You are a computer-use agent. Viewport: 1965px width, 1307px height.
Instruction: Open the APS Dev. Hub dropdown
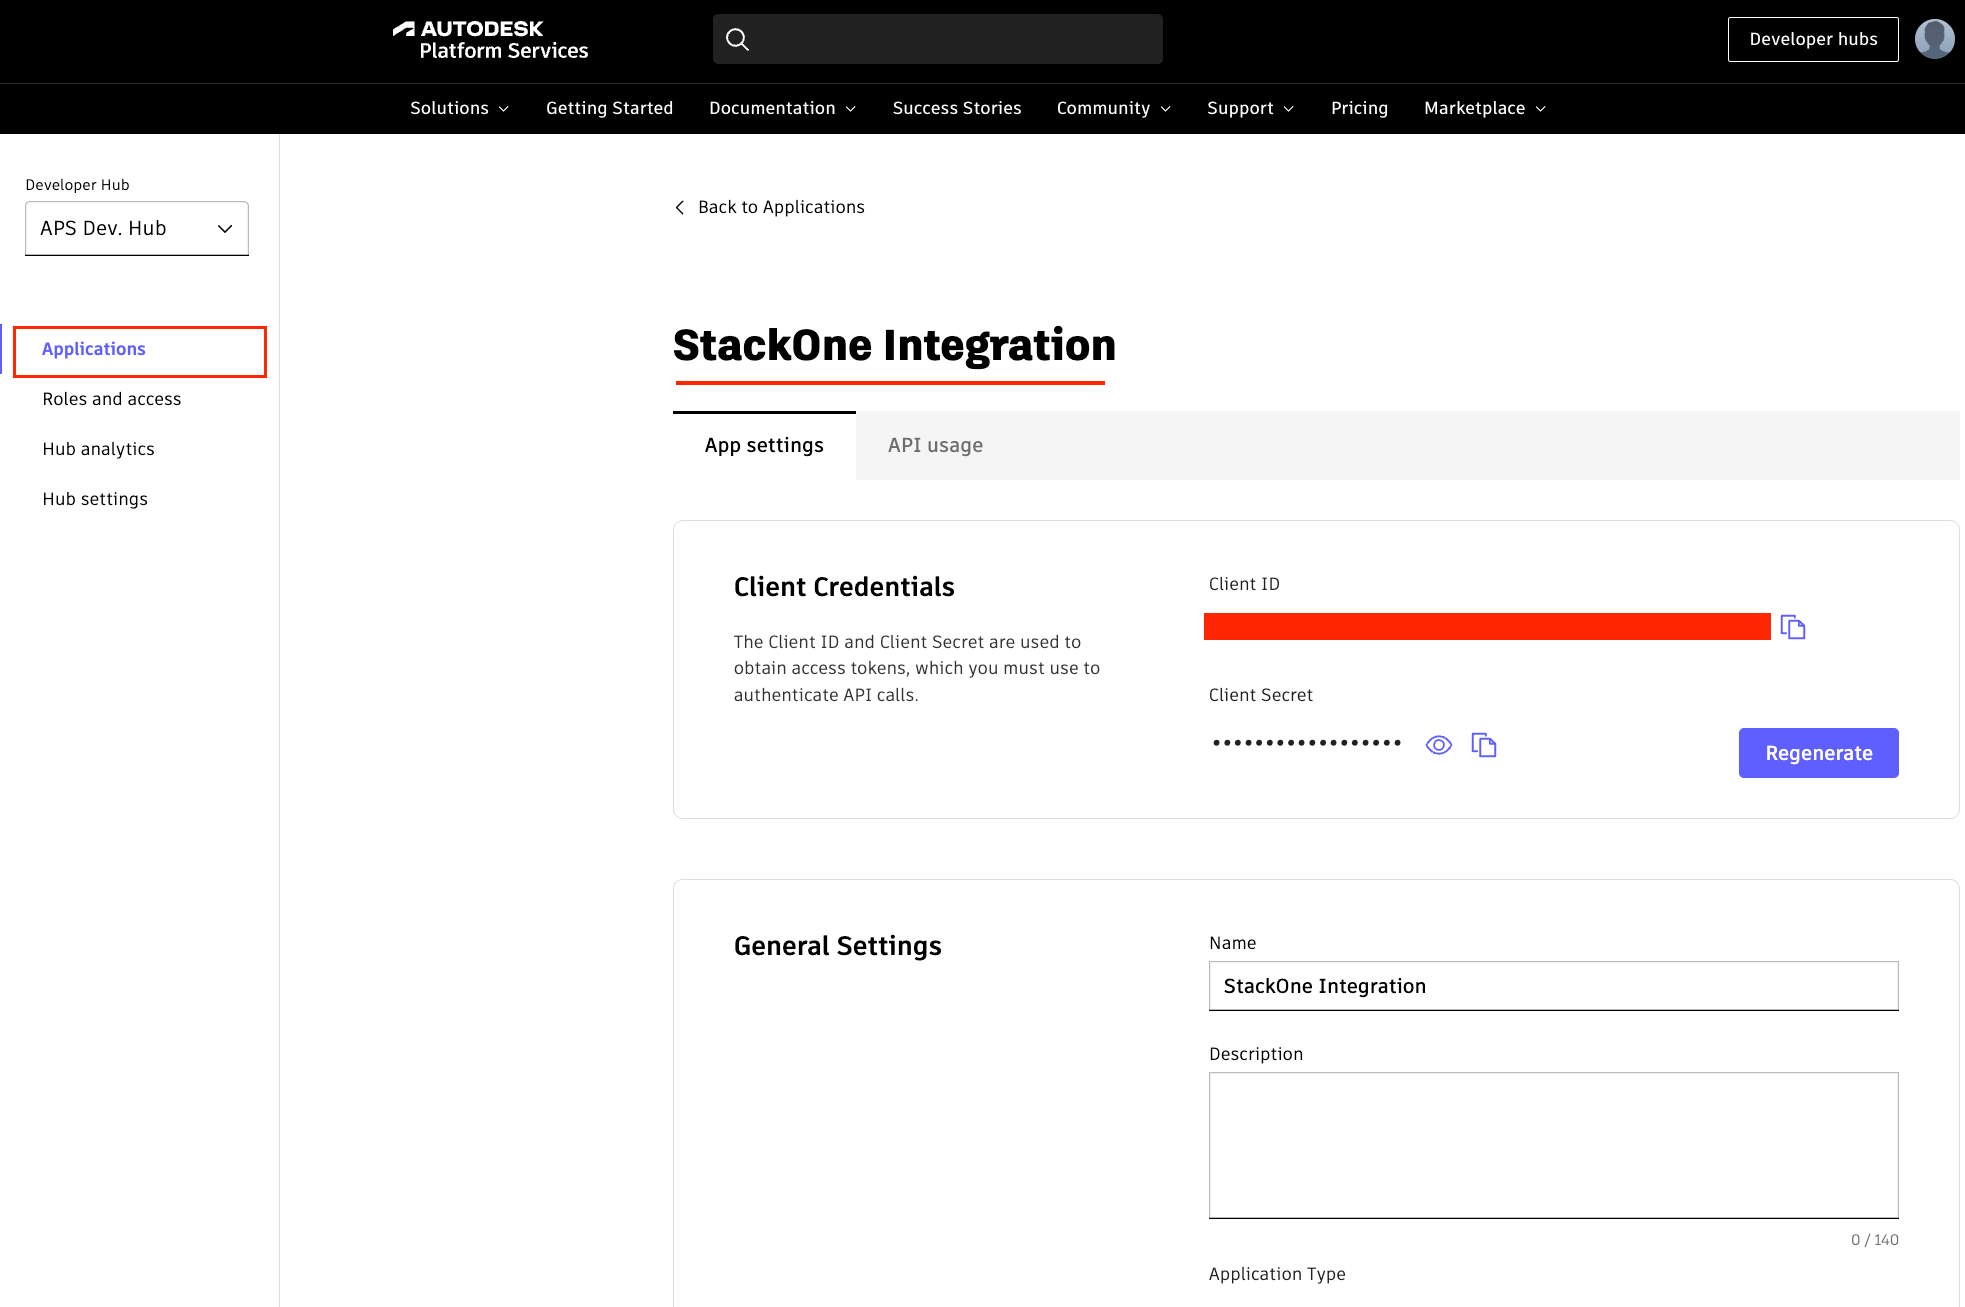(137, 229)
